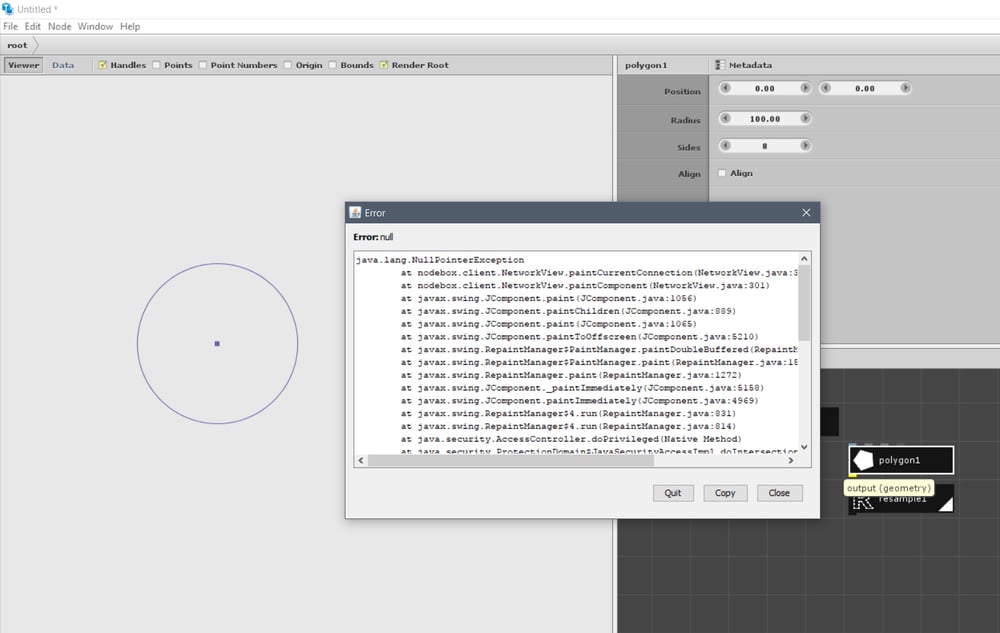Toggle the Handles checkbox
The image size is (1000, 633).
pyautogui.click(x=103, y=65)
